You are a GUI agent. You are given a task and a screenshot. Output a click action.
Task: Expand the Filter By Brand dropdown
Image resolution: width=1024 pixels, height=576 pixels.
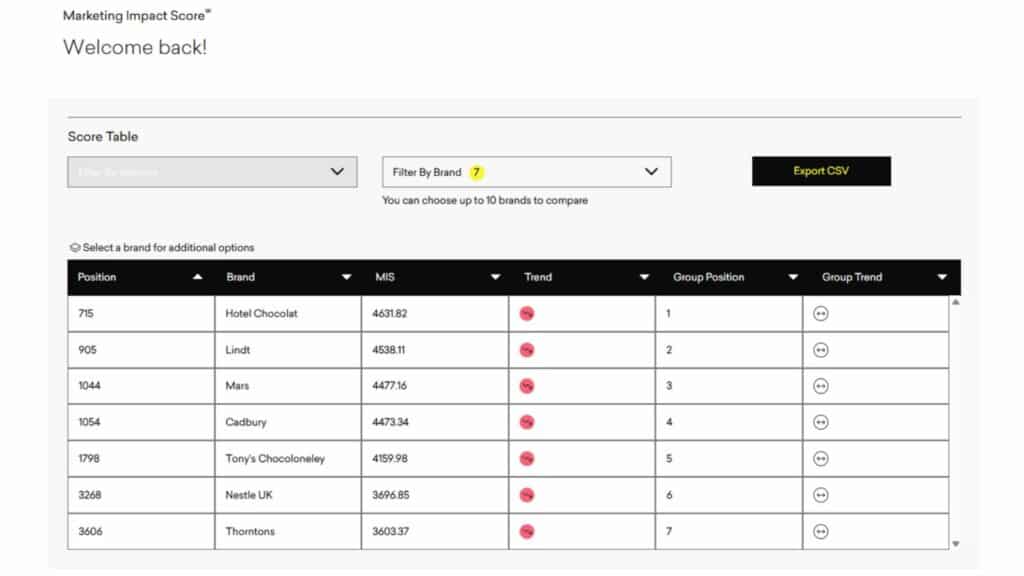(526, 172)
